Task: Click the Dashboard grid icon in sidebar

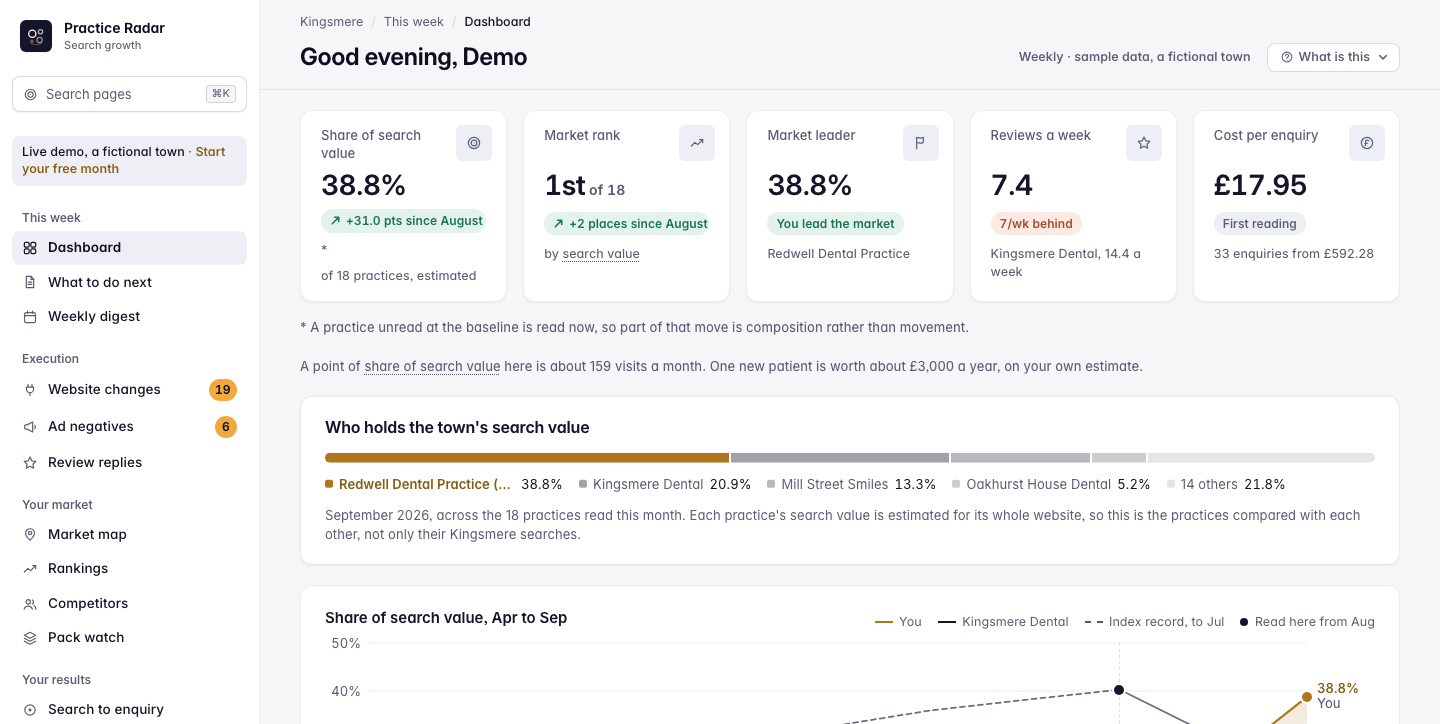Action: (x=30, y=248)
